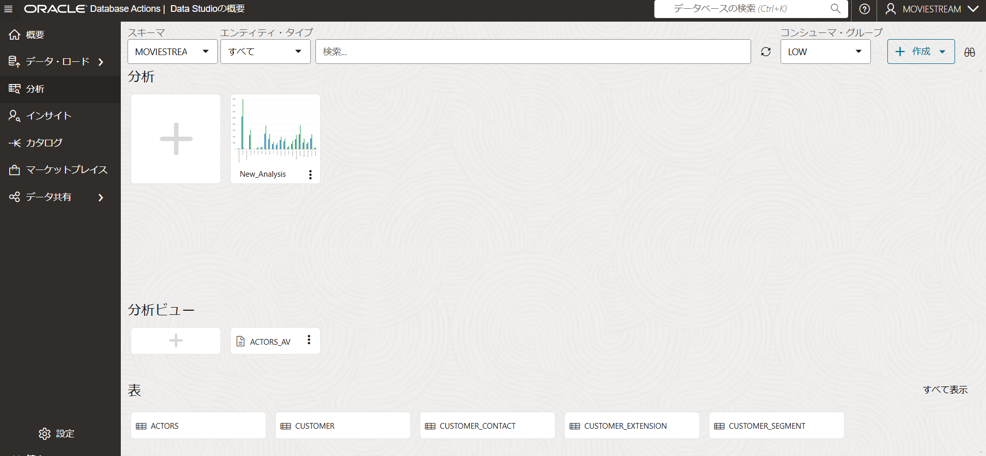This screenshot has height=456, width=986.
Task: Open the ACTORS_AV analytic view
Action: [x=275, y=341]
